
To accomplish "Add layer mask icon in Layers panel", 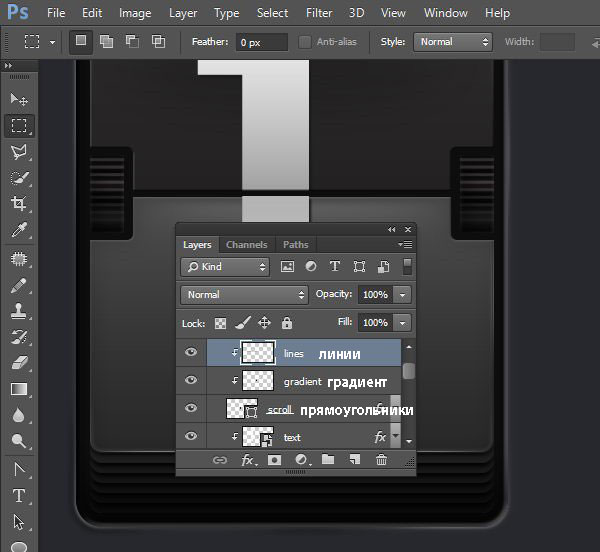I will 274,460.
